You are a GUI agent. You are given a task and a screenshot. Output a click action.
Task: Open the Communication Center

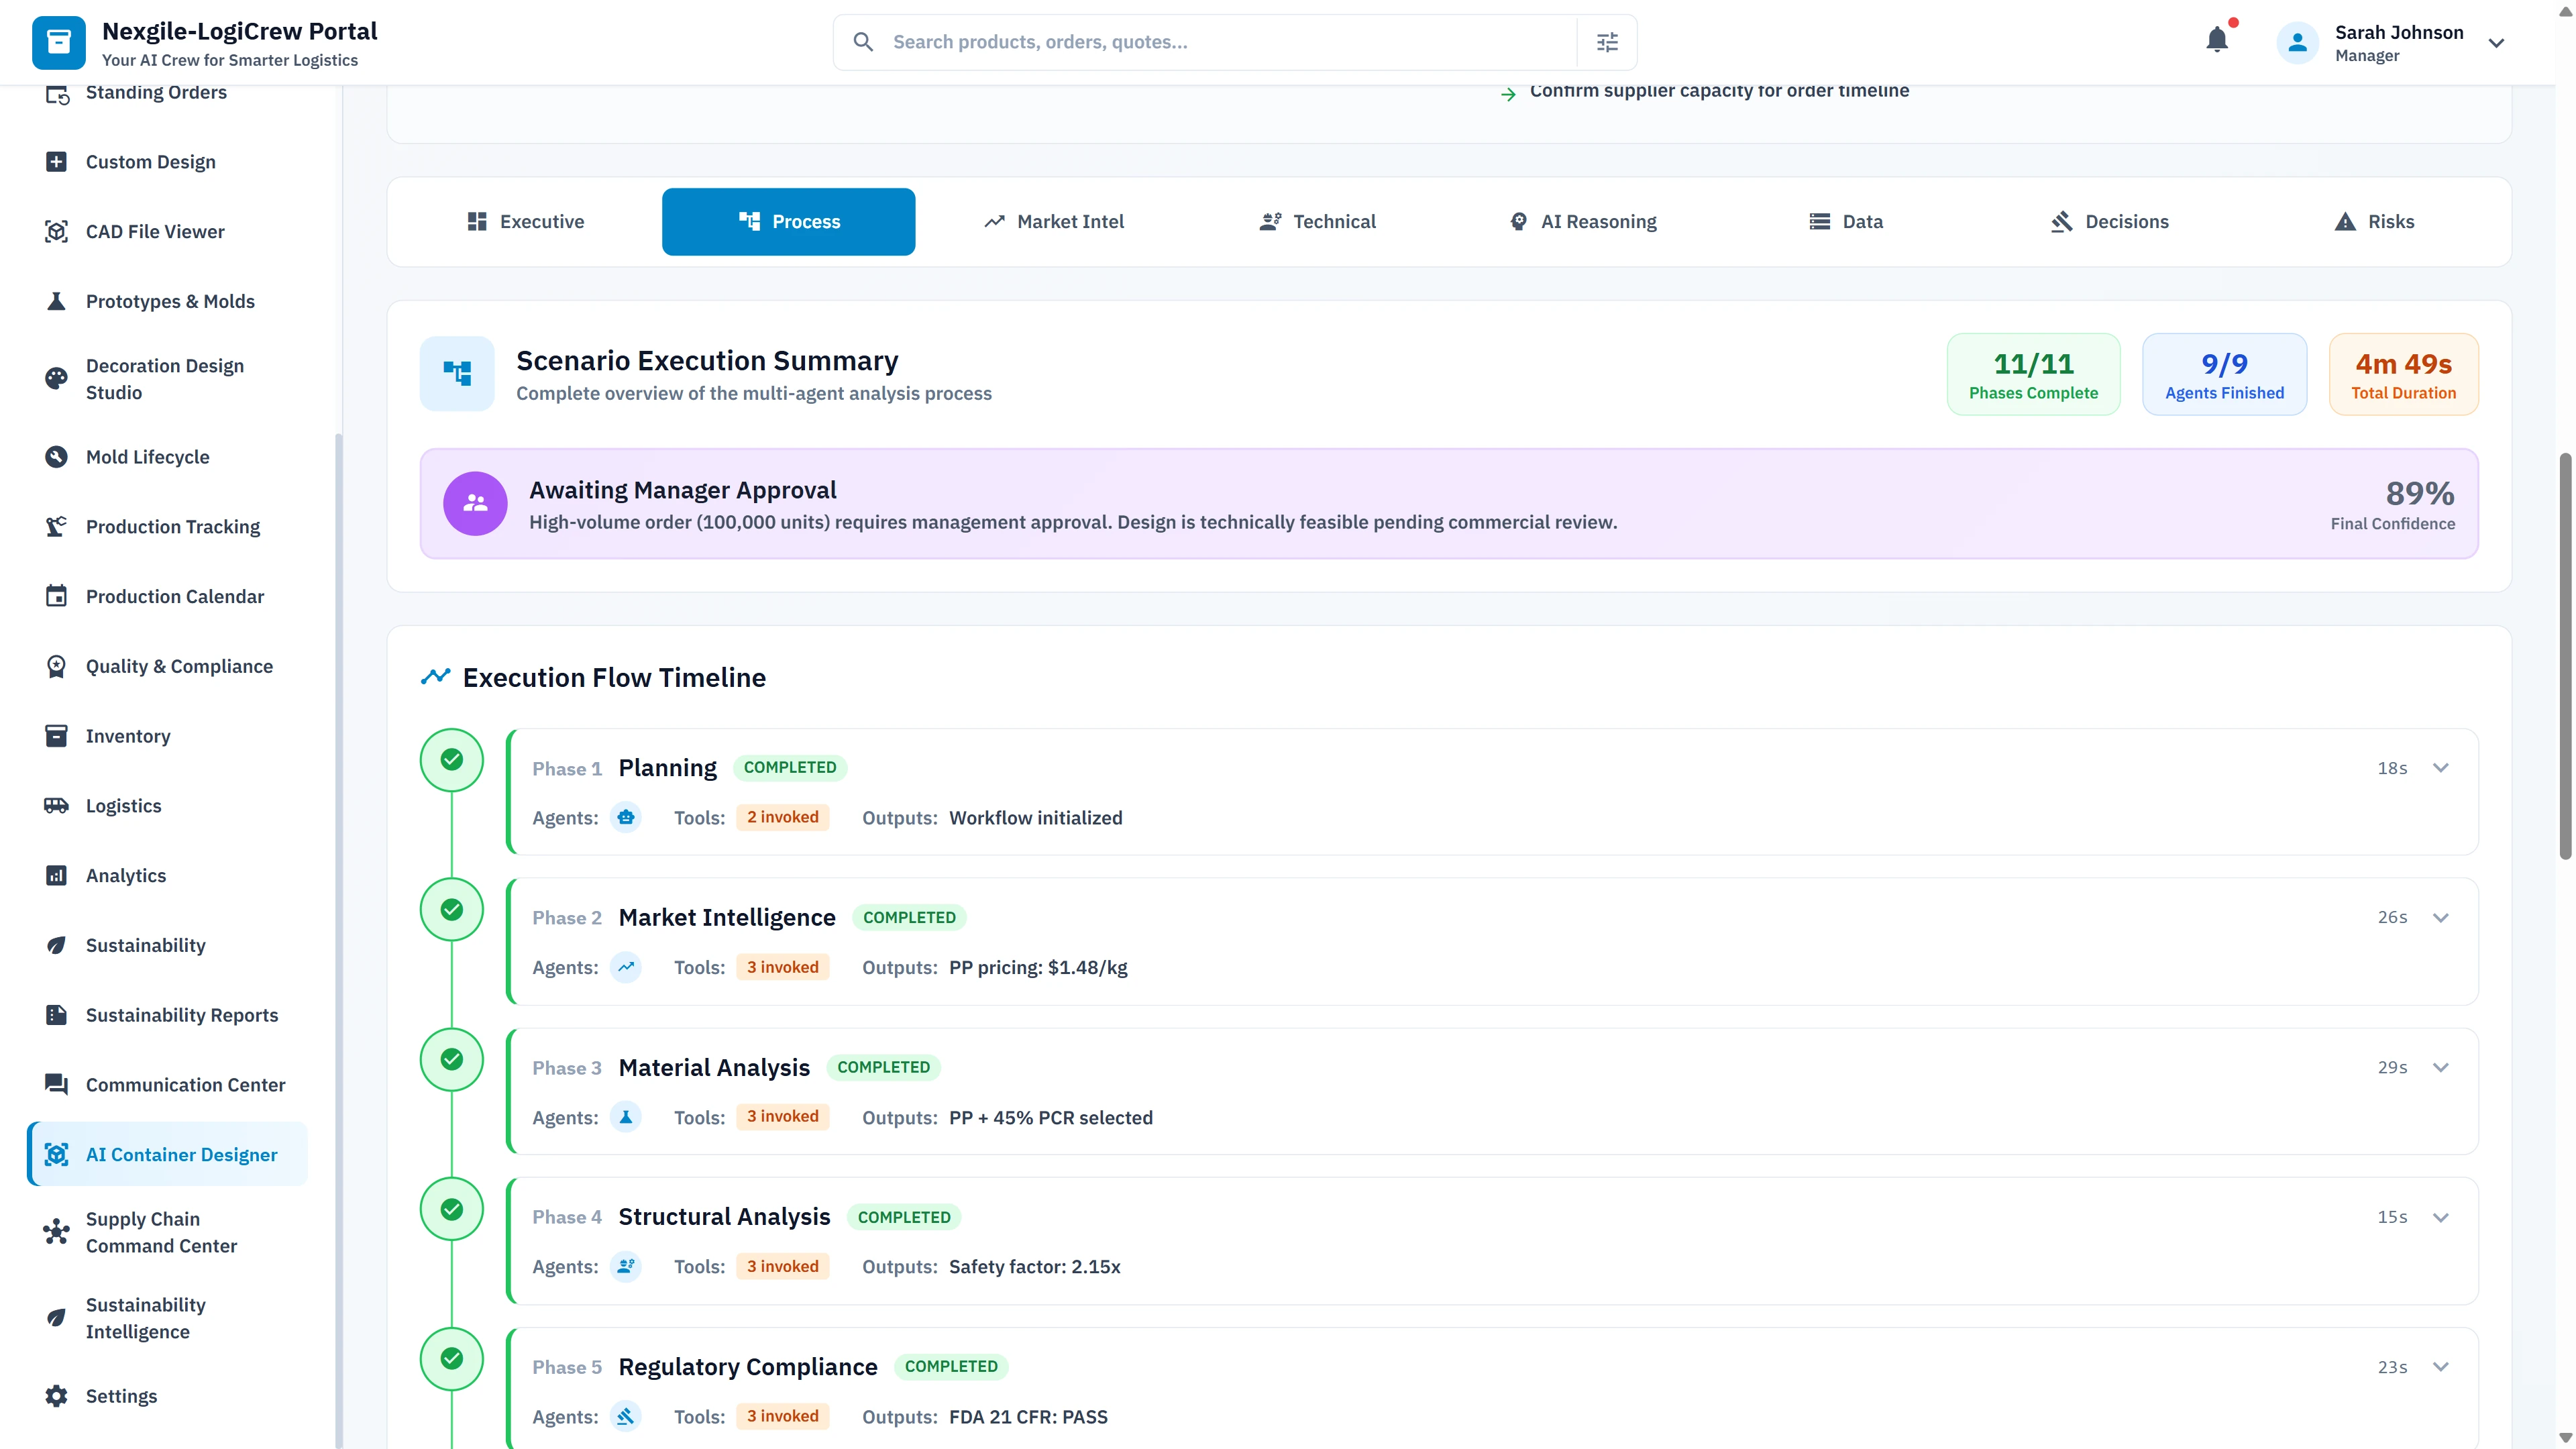click(184, 1084)
